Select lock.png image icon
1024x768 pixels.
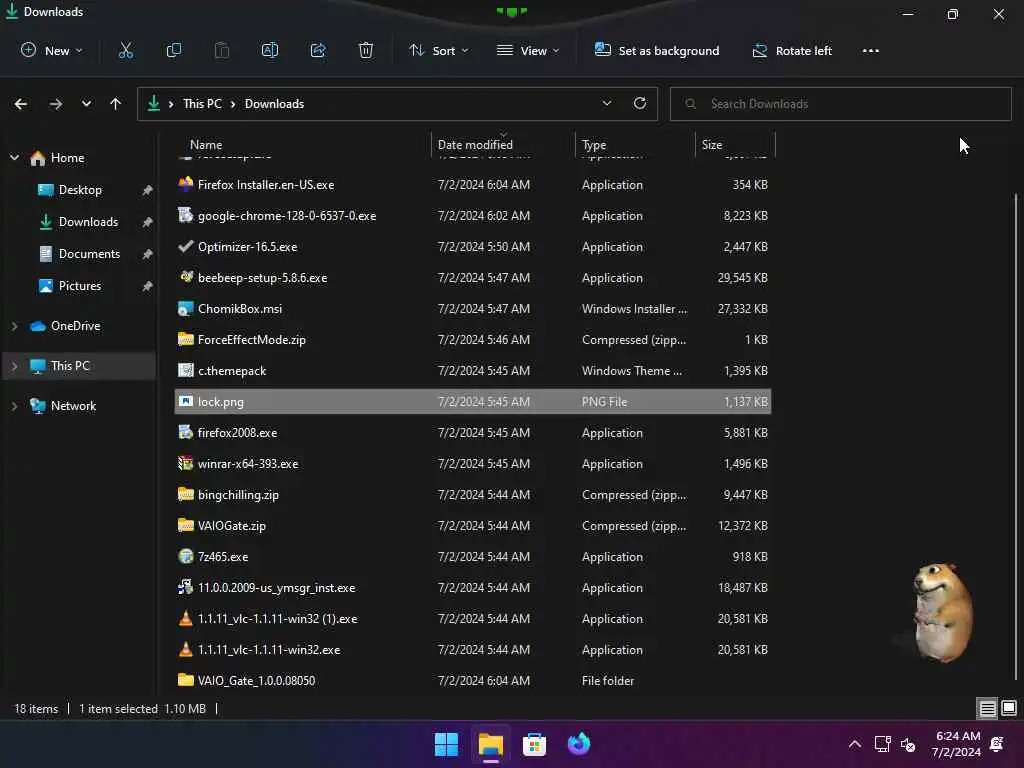pyautogui.click(x=185, y=401)
